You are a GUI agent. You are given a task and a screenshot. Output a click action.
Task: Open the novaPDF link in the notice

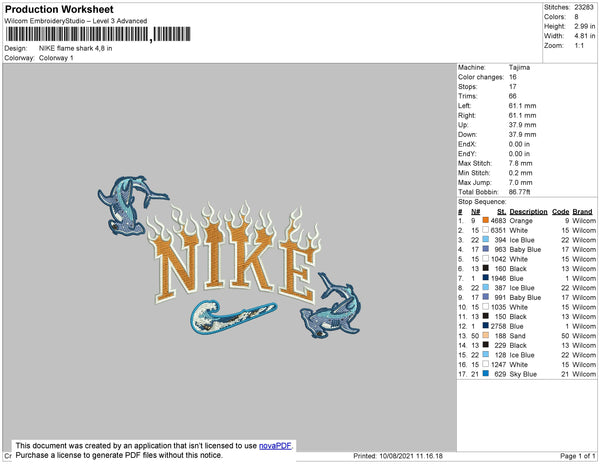(x=275, y=446)
